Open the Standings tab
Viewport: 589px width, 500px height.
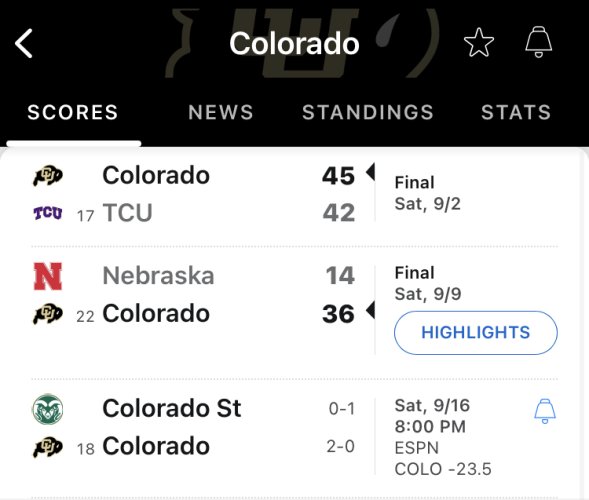click(368, 112)
